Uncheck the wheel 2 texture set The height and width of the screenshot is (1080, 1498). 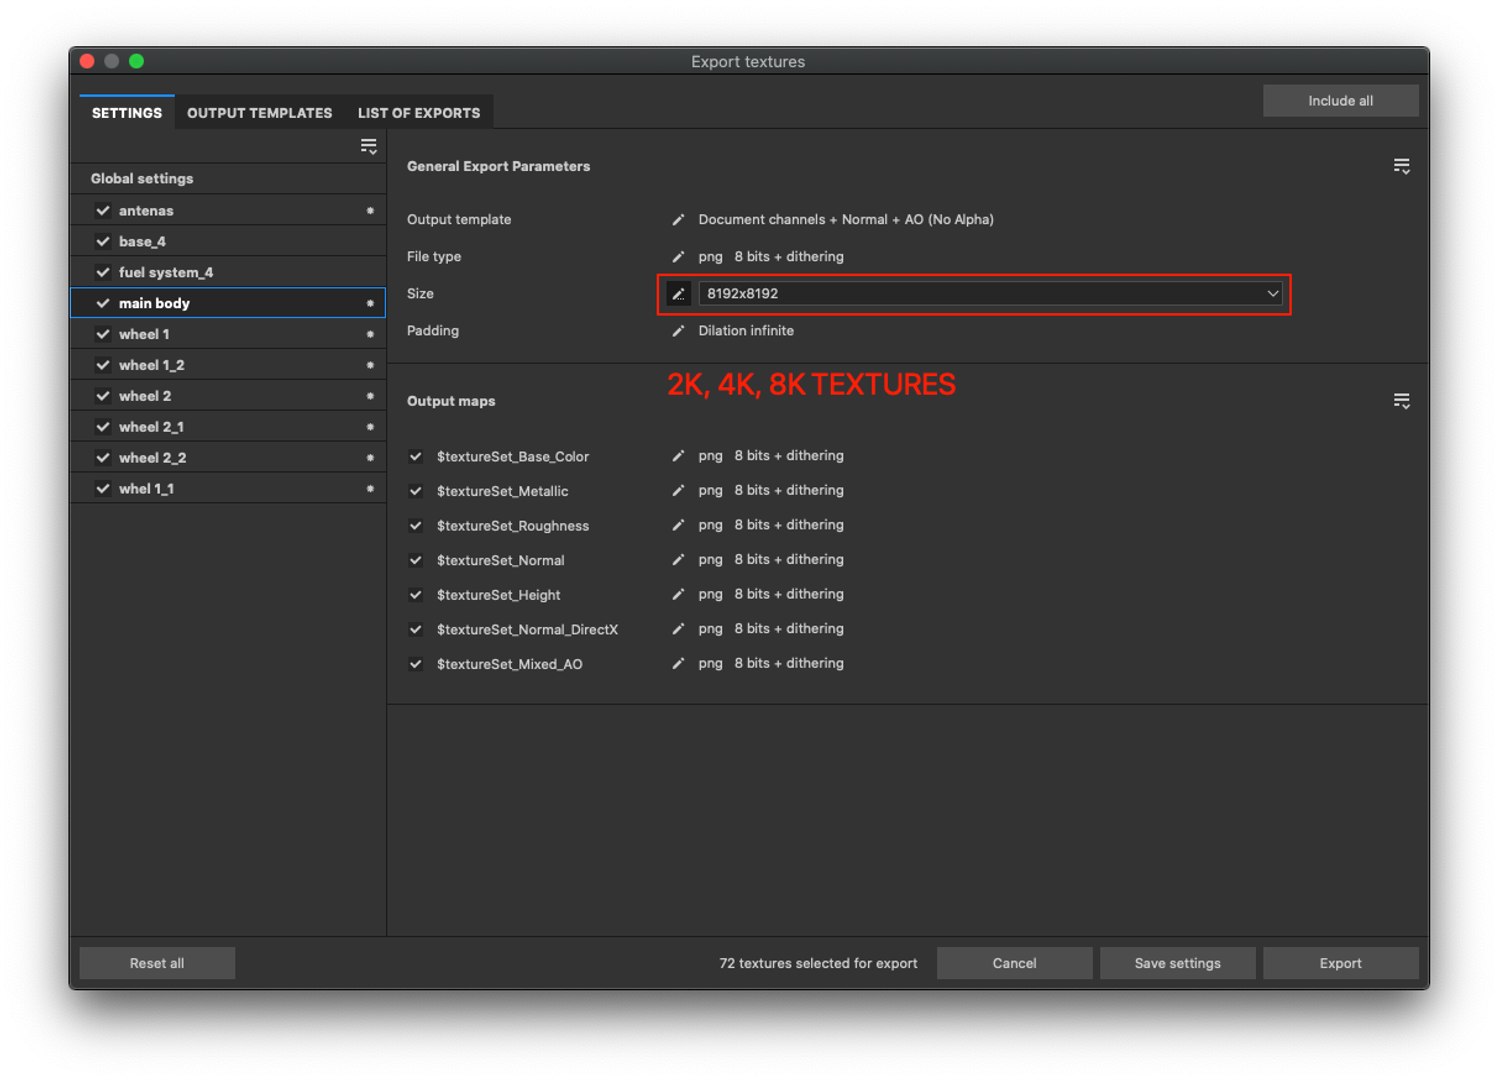[x=103, y=396]
